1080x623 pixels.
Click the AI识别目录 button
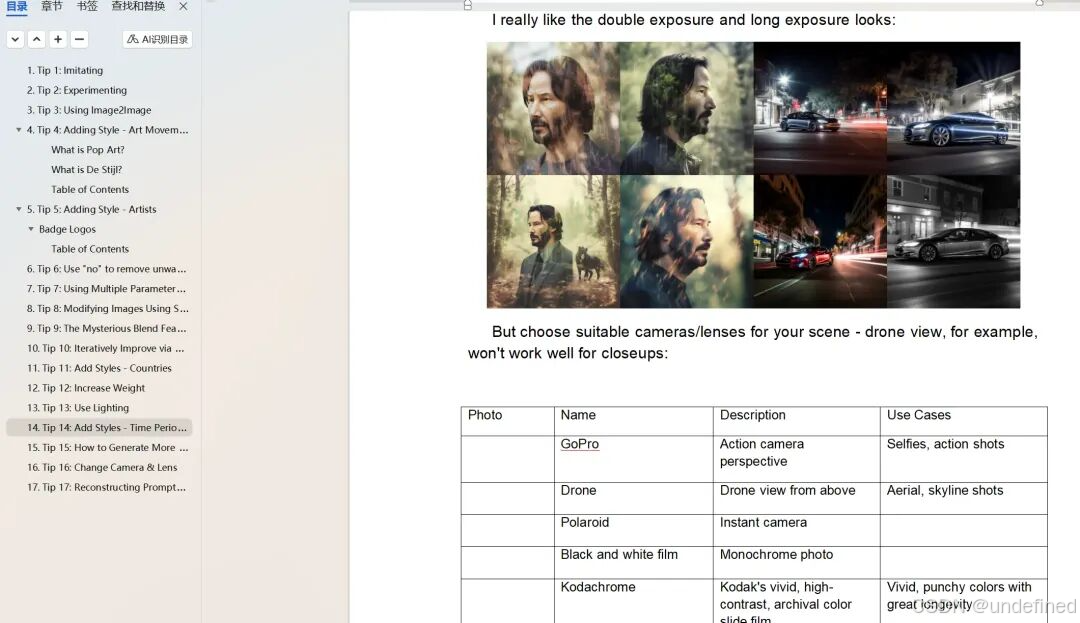[x=157, y=39]
